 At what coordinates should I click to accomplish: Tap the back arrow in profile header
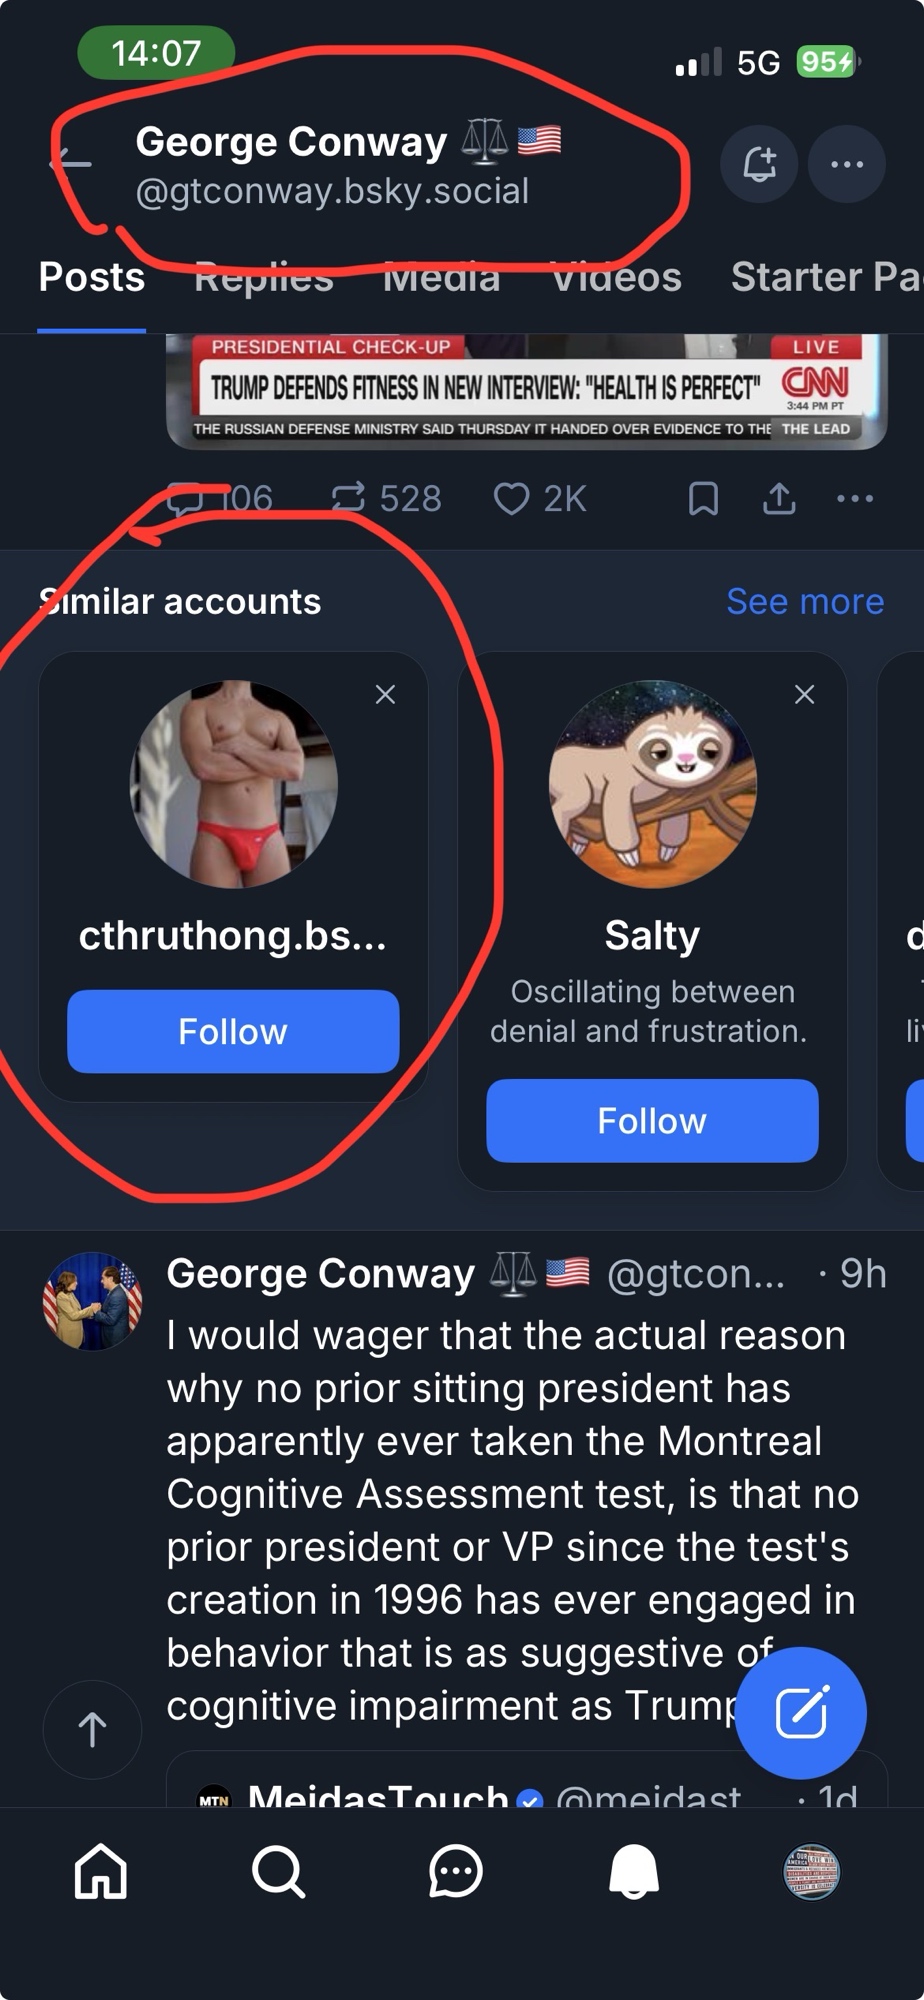tap(72, 163)
